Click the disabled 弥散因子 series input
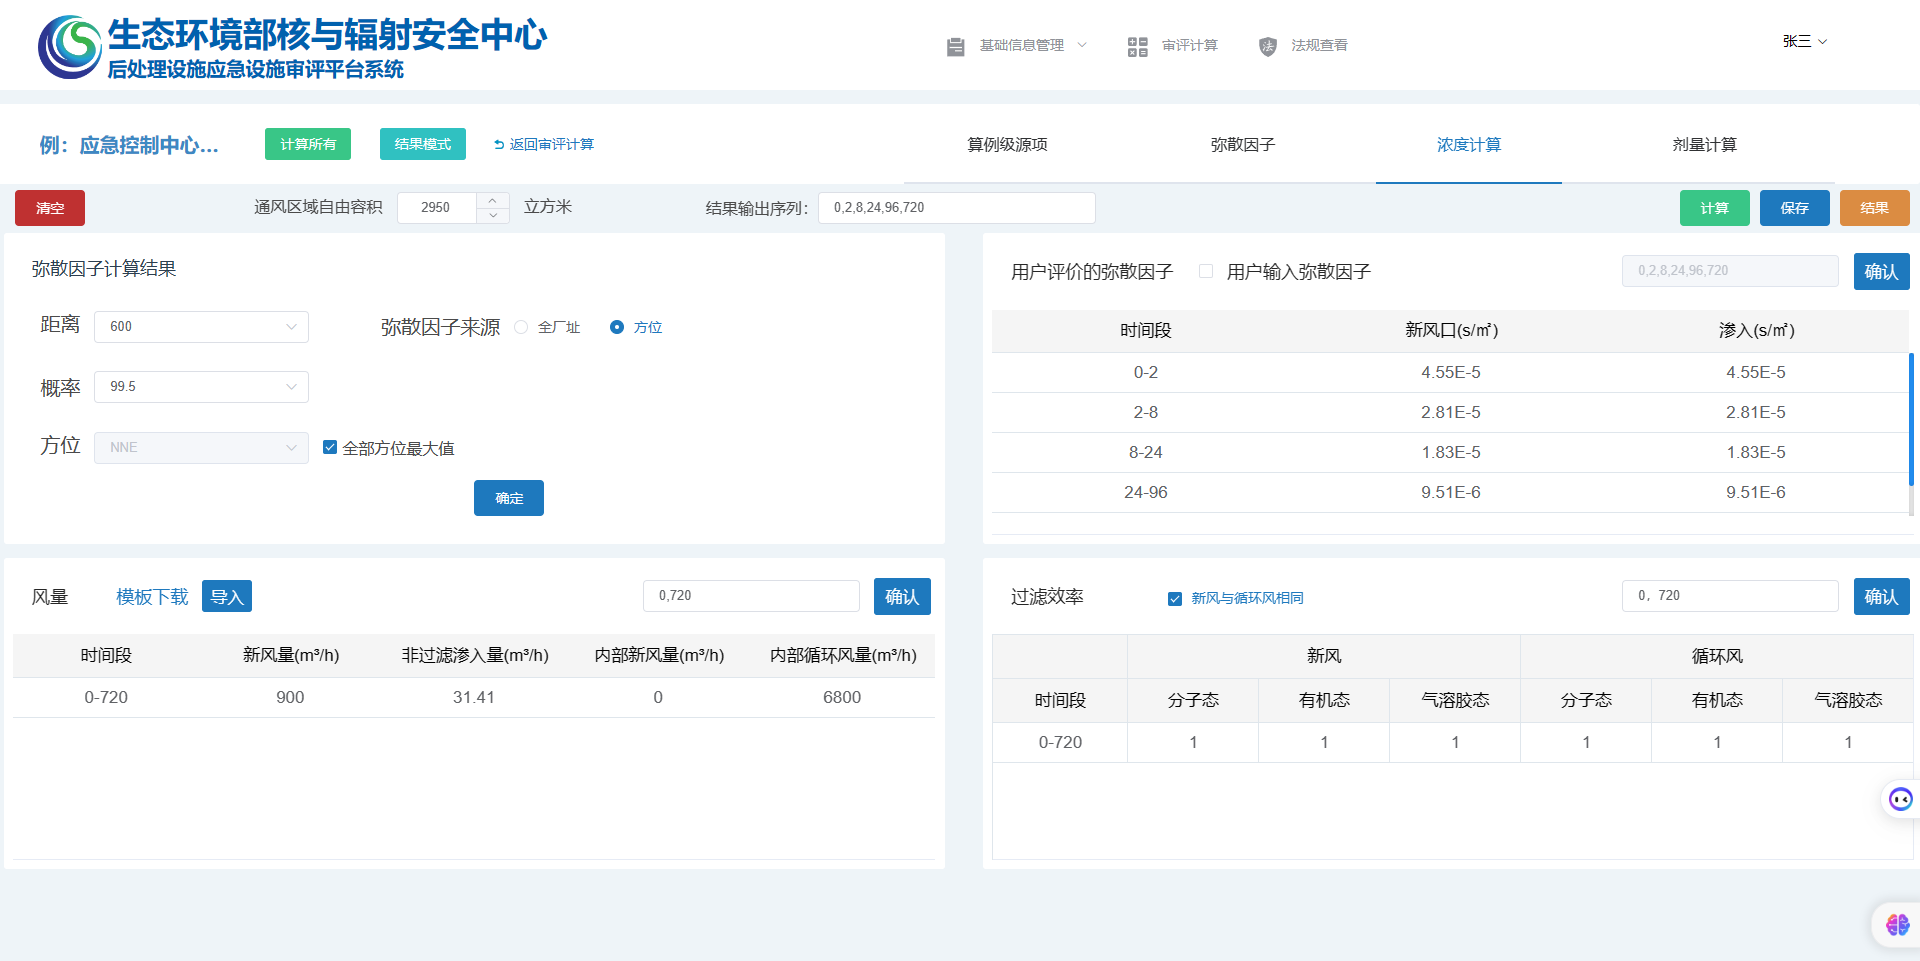Screen dimensions: 1920x961 click(x=1730, y=271)
